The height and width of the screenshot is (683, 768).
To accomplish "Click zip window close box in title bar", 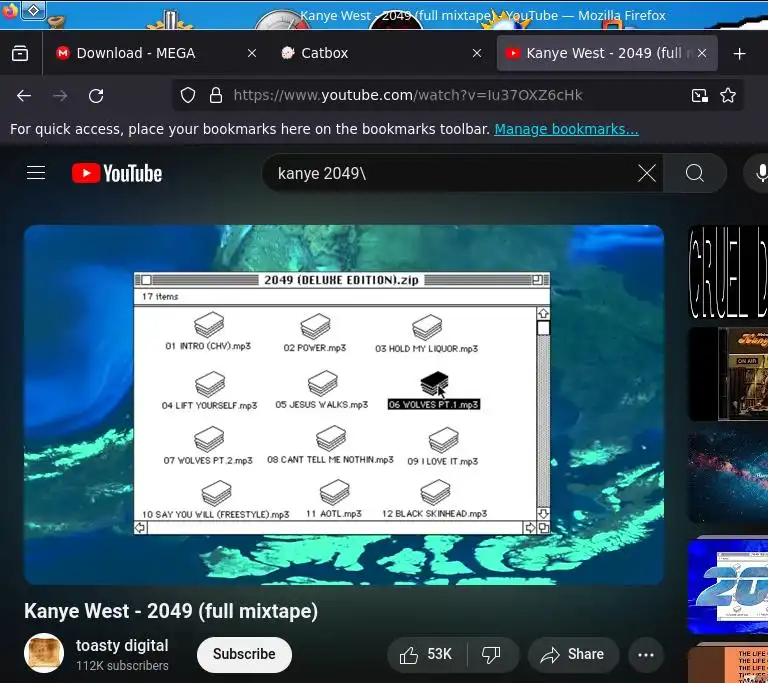I will [146, 280].
